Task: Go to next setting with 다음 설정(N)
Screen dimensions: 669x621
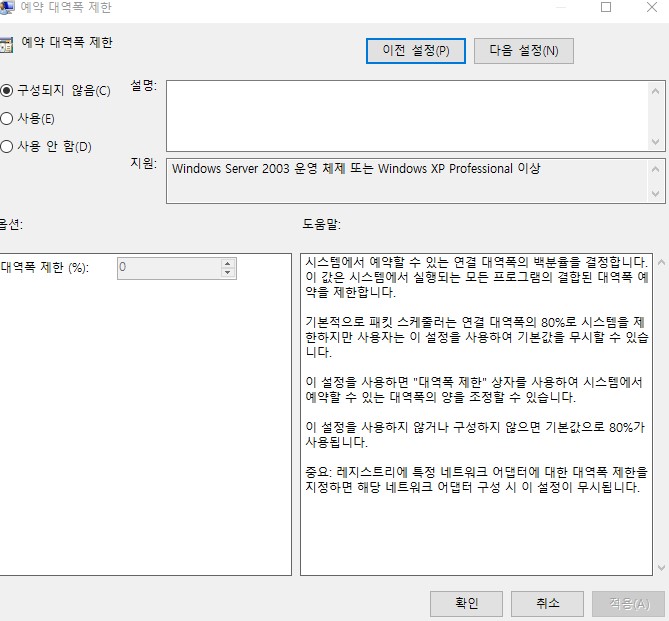Action: pyautogui.click(x=524, y=50)
